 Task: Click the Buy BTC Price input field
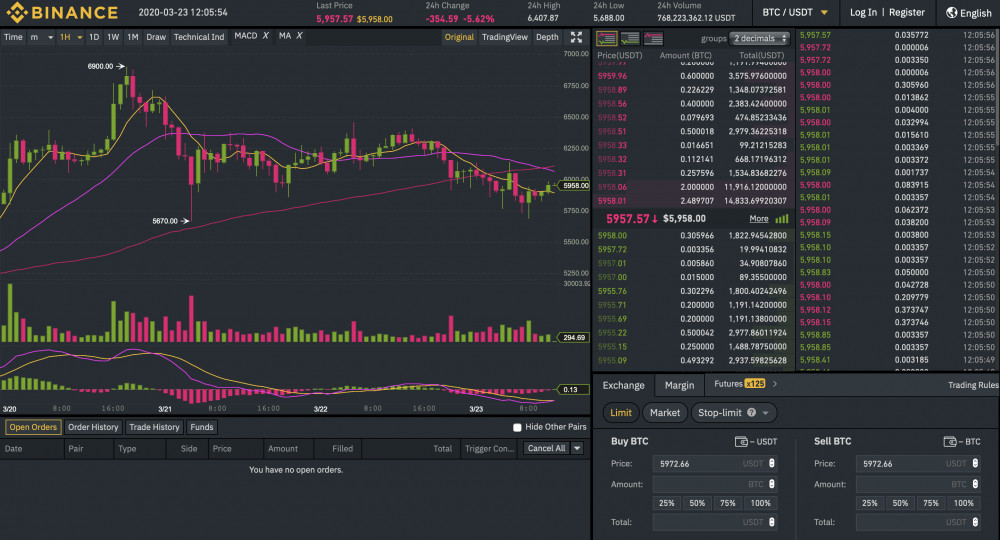click(x=714, y=463)
